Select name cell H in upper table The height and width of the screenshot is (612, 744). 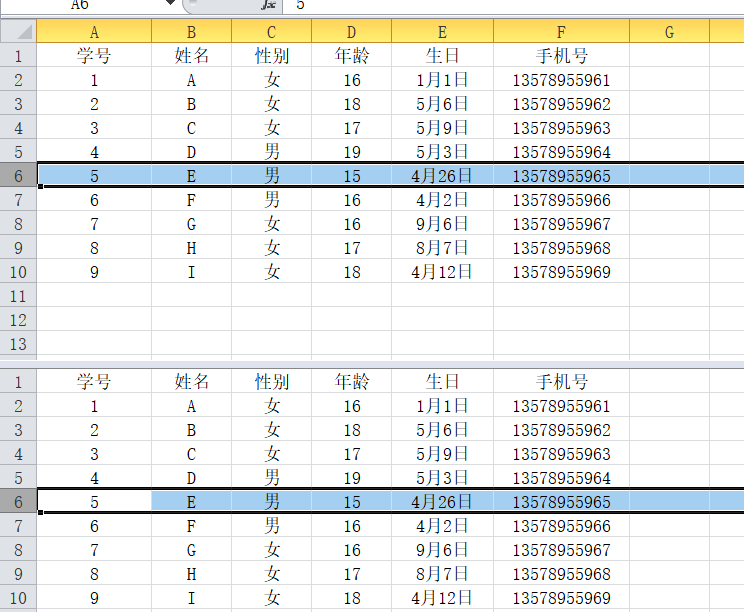(x=191, y=248)
